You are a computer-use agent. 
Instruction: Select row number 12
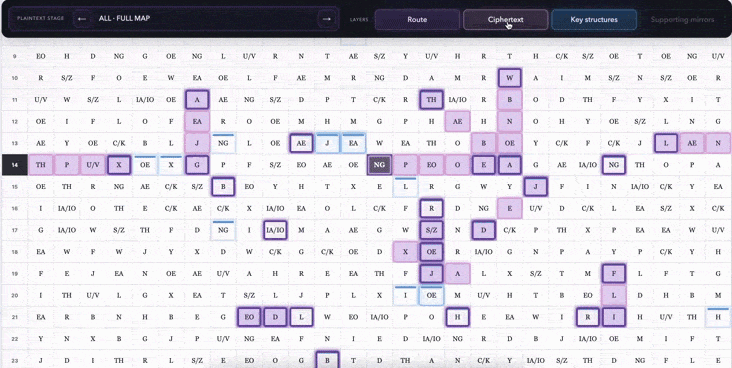[x=14, y=121]
